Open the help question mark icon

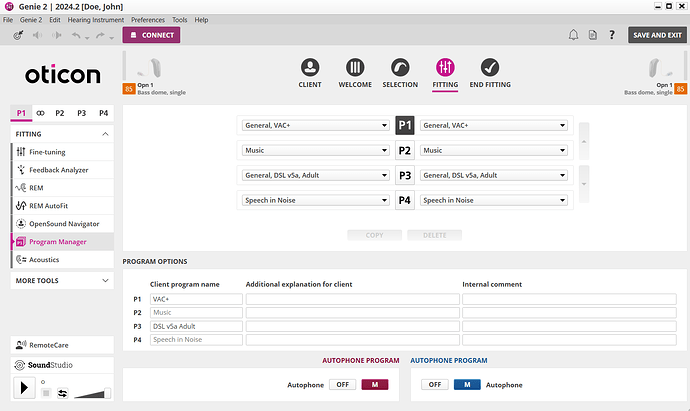coord(612,35)
